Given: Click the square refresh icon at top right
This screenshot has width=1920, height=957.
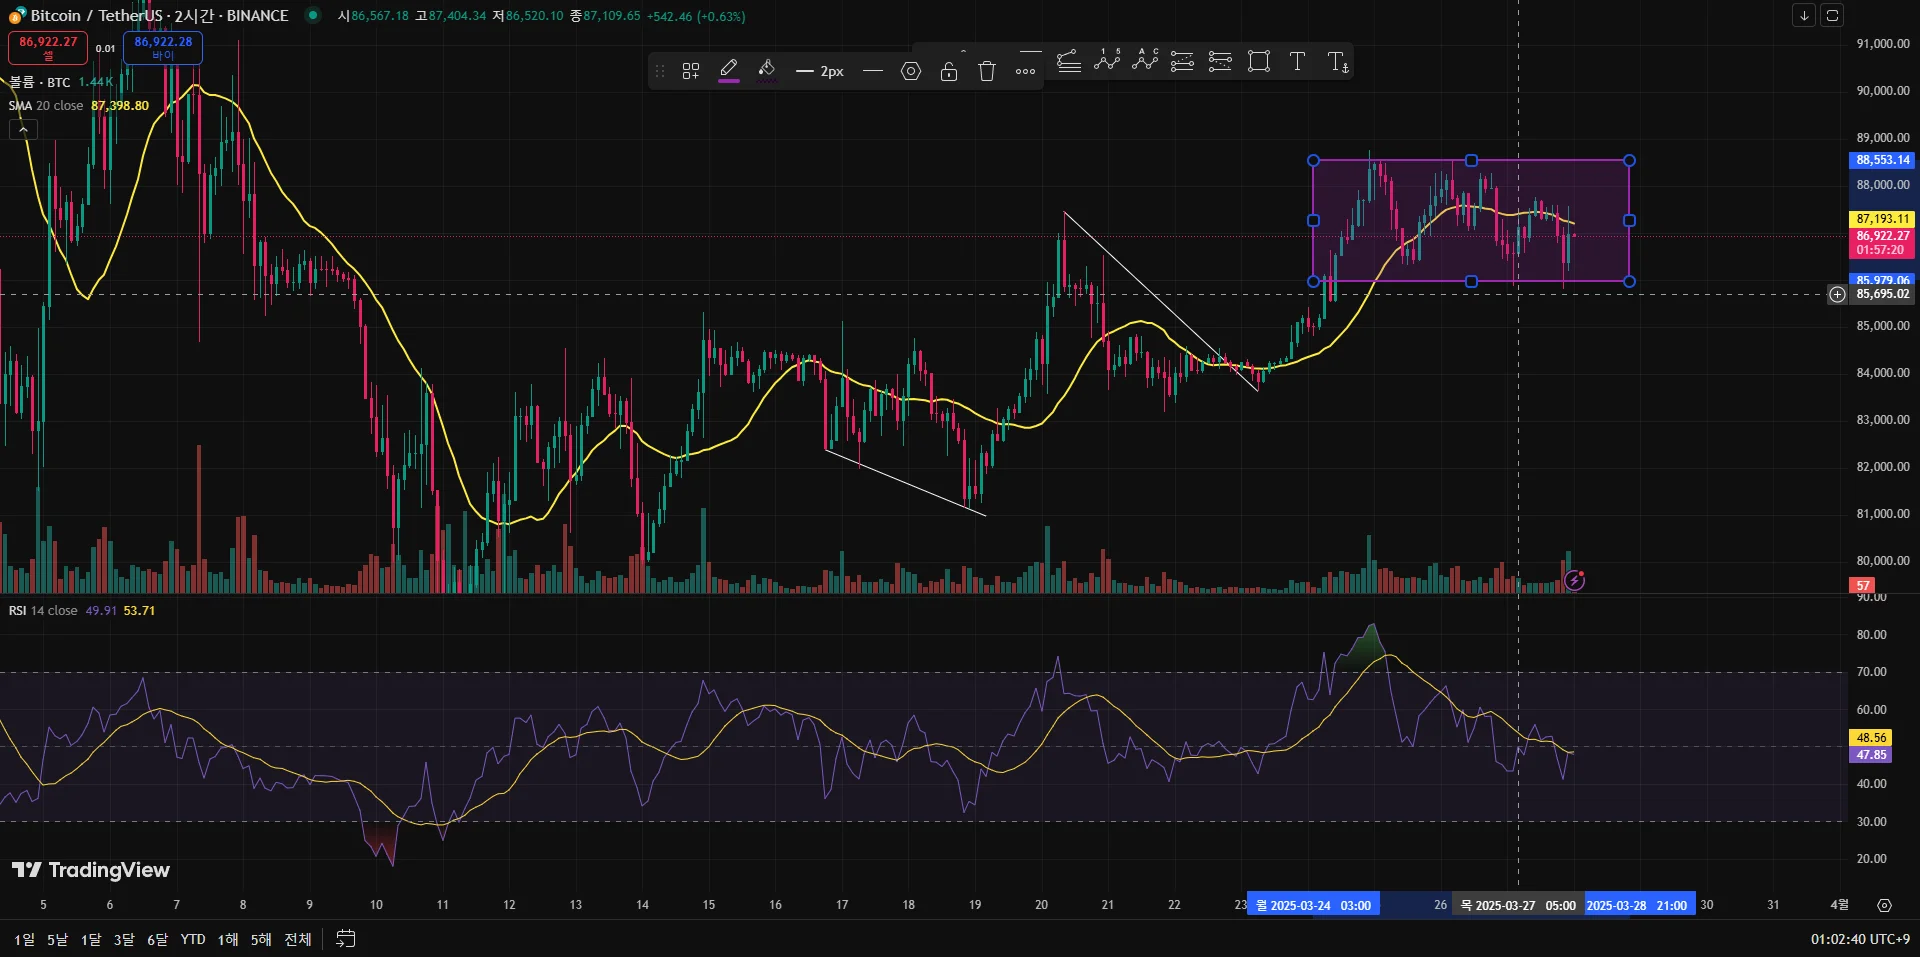Looking at the screenshot, I should [1832, 15].
